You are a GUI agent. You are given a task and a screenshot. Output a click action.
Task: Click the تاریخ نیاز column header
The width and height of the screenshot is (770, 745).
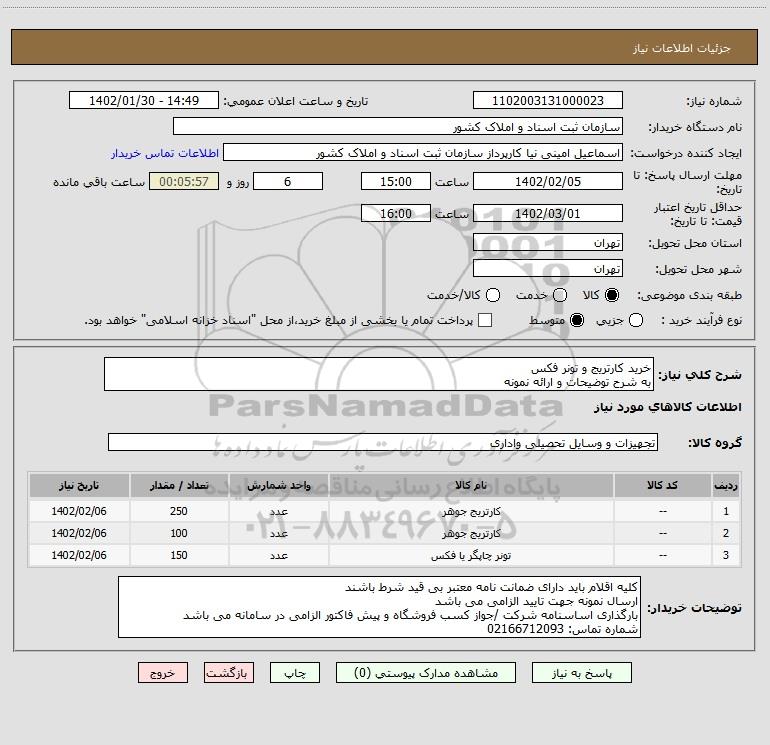click(x=79, y=486)
